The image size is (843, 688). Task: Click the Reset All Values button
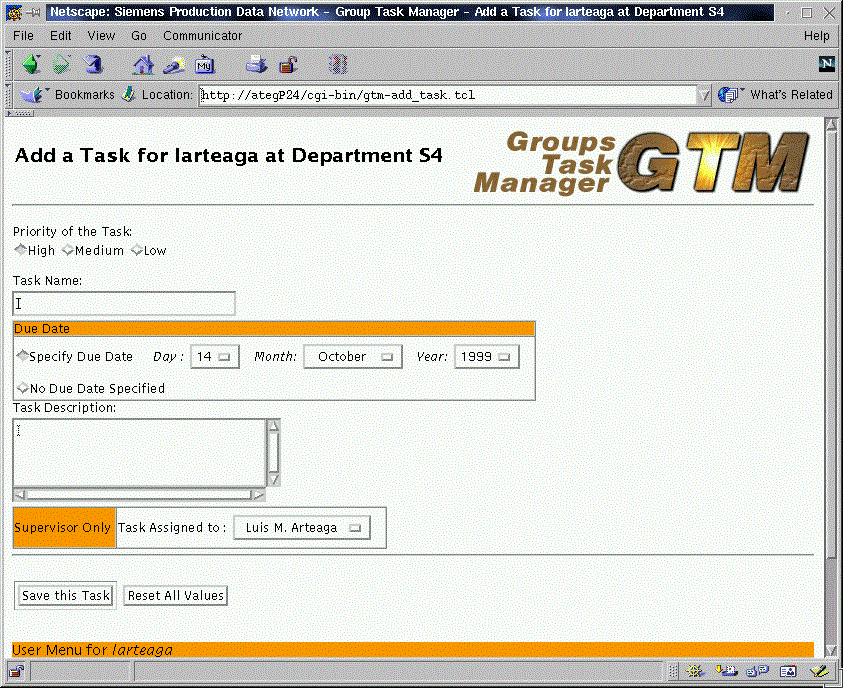(x=175, y=596)
